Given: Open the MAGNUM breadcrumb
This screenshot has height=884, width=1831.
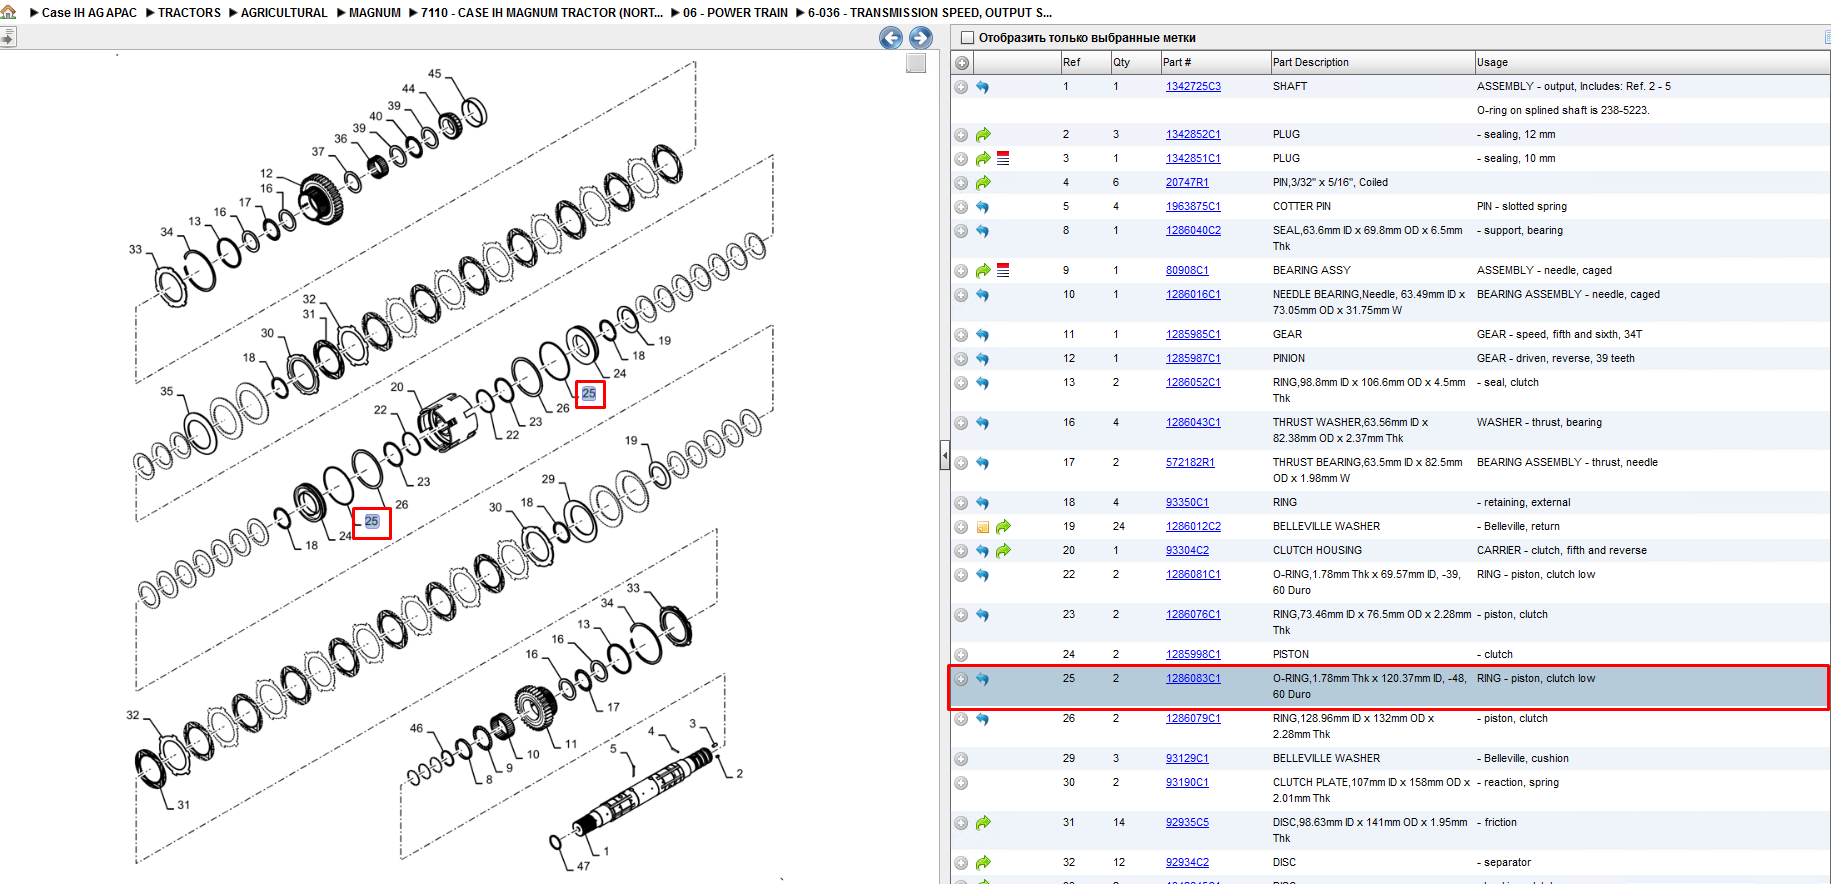Looking at the screenshot, I should [x=375, y=13].
